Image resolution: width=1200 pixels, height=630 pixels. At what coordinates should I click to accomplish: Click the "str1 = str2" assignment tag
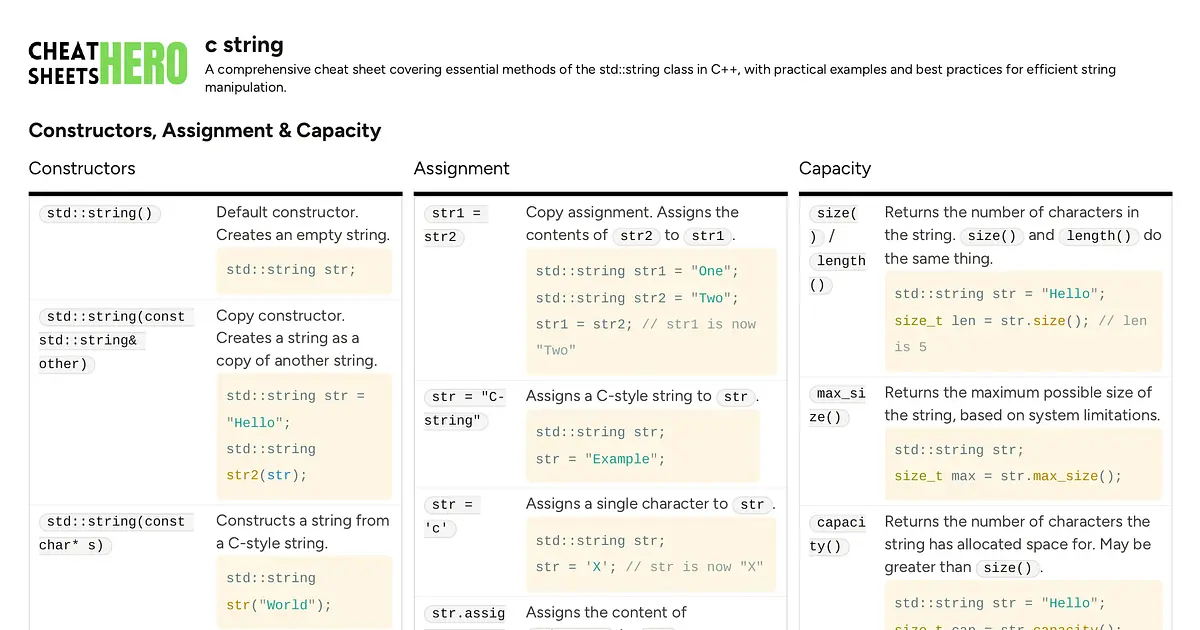click(456, 225)
